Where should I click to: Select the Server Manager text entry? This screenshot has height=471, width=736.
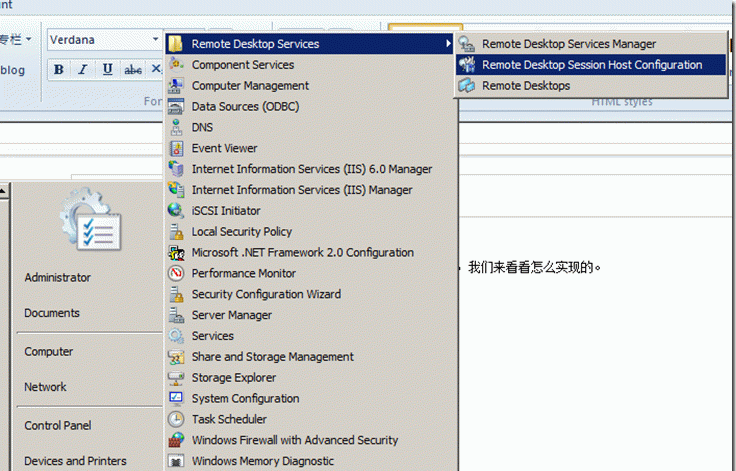pos(231,315)
